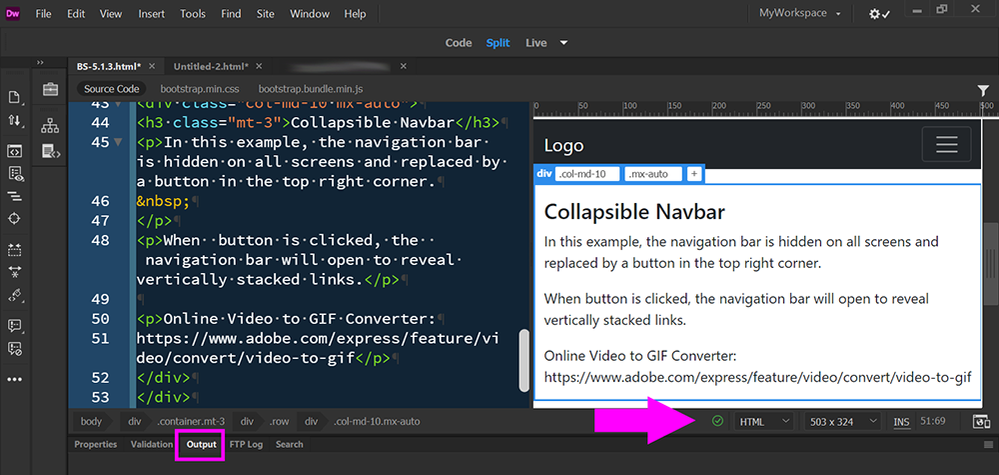This screenshot has height=475, width=999.
Task: Click the filter funnel icon
Action: point(983,90)
